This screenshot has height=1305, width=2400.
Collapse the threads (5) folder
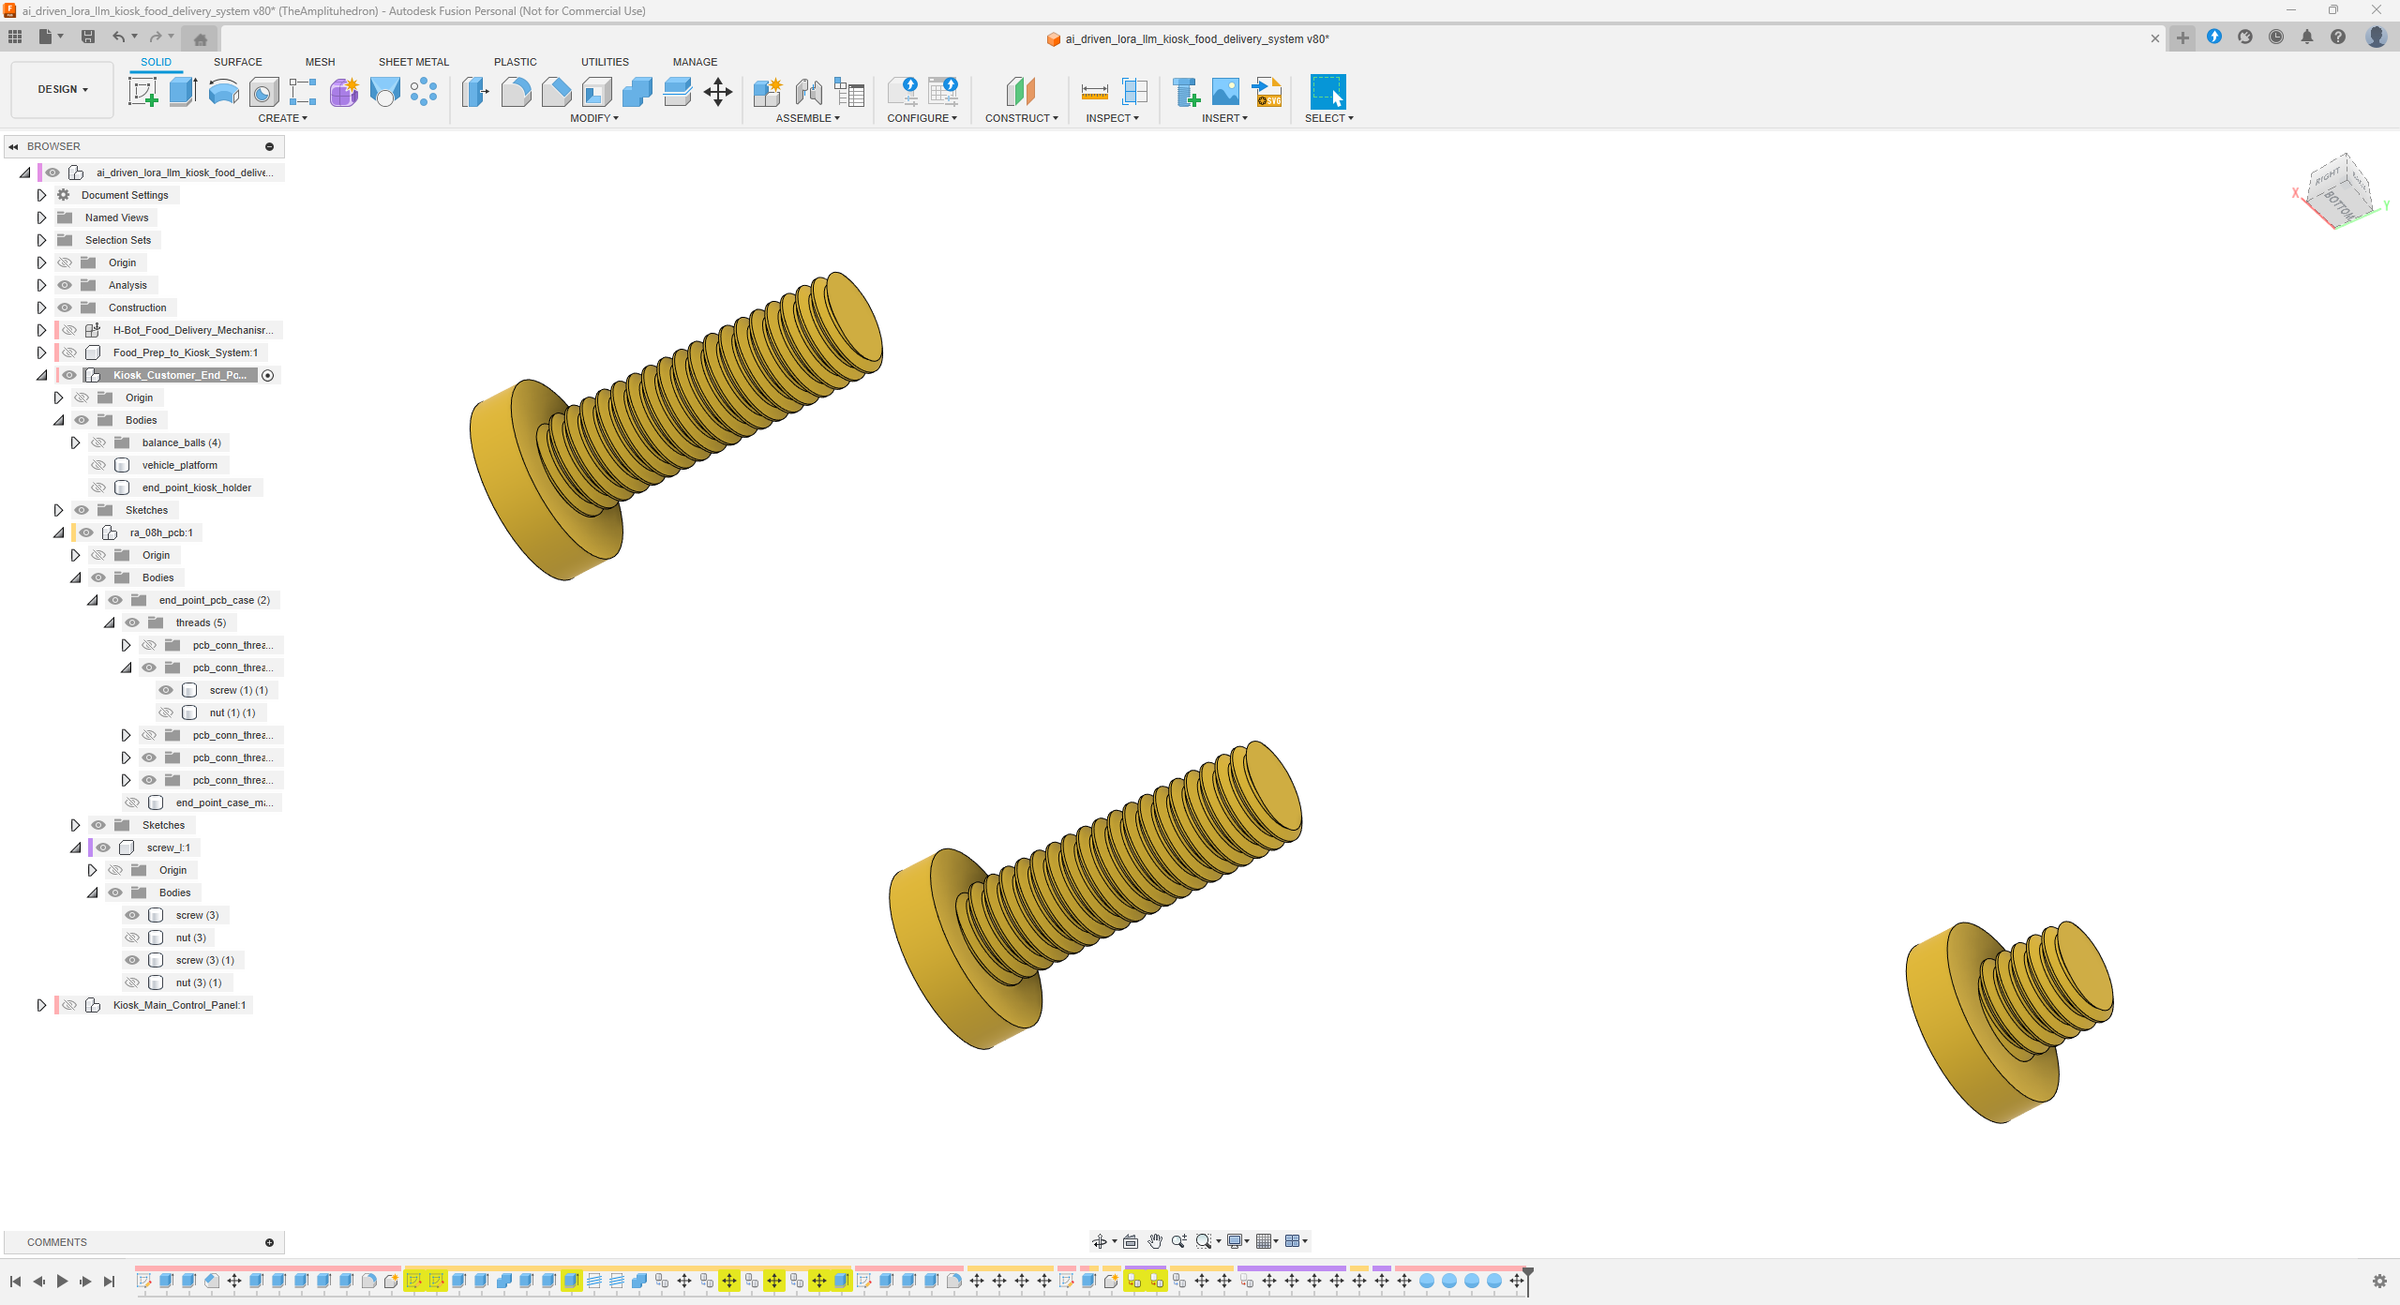point(109,623)
